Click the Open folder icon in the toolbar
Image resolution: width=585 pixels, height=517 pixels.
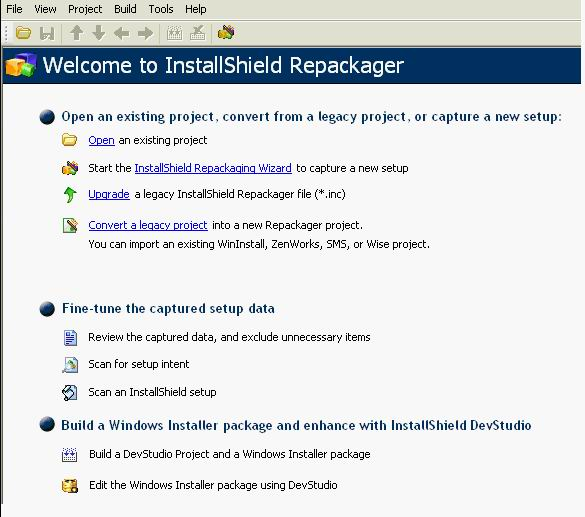(23, 33)
